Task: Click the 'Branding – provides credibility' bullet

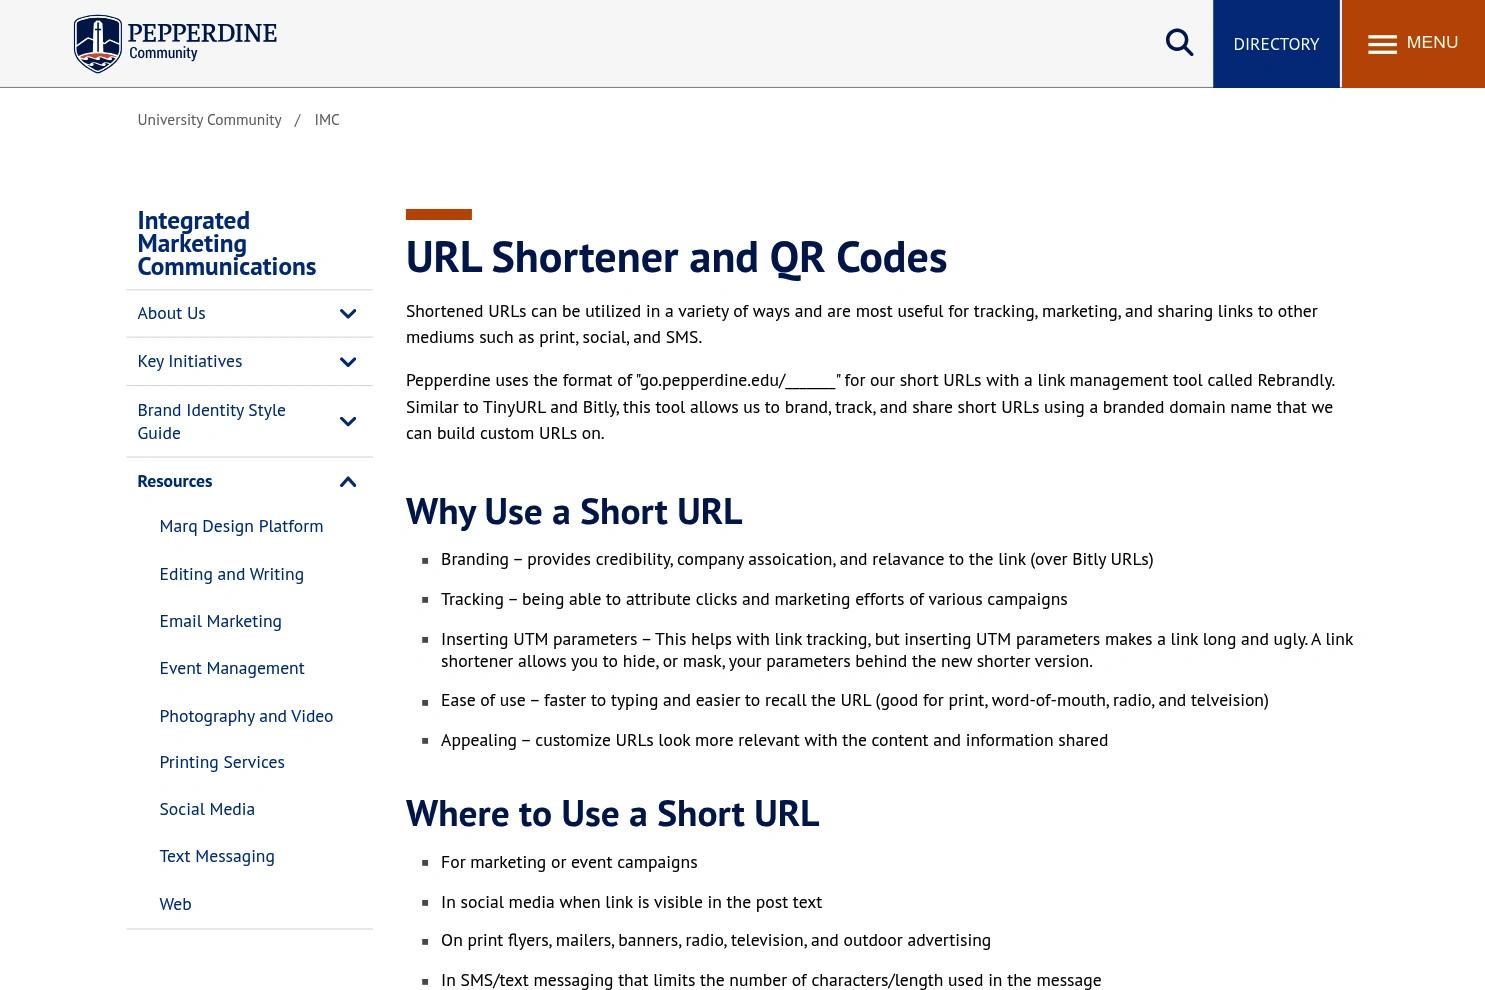Action: pos(797,559)
